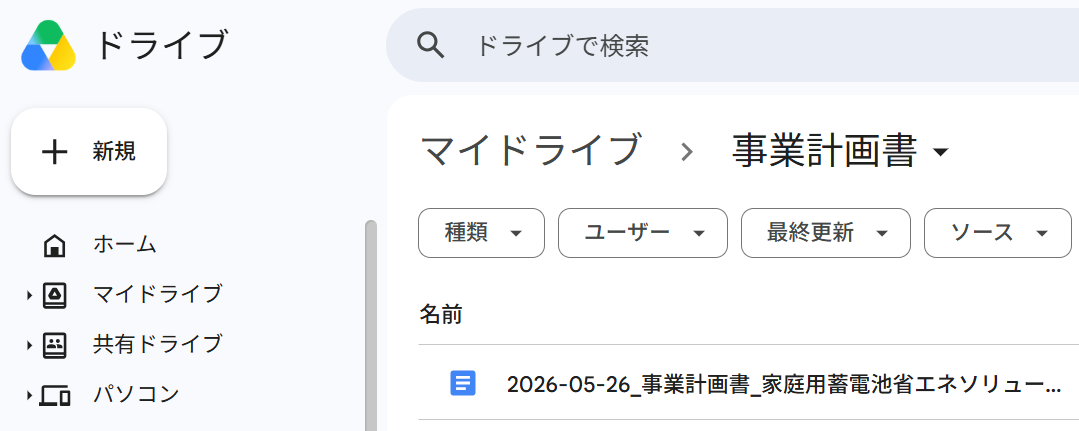The image size is (1079, 431).
Task: Expand the パソコン tree arrow
Action: [30, 395]
